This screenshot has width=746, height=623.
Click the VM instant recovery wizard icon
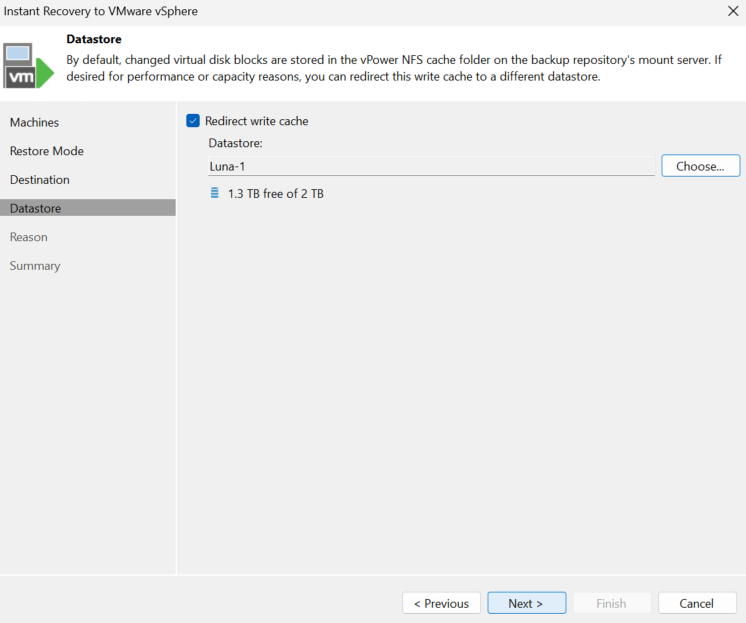29,66
